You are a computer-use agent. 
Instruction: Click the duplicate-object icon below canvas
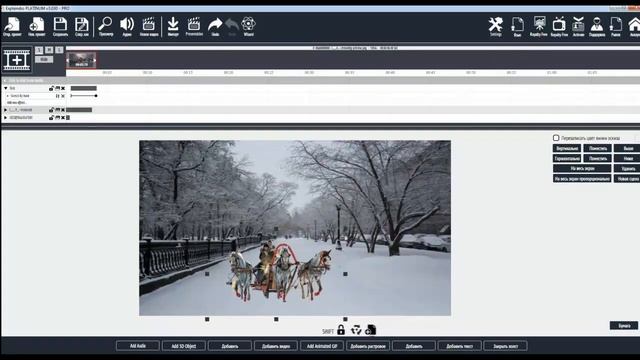(x=370, y=330)
